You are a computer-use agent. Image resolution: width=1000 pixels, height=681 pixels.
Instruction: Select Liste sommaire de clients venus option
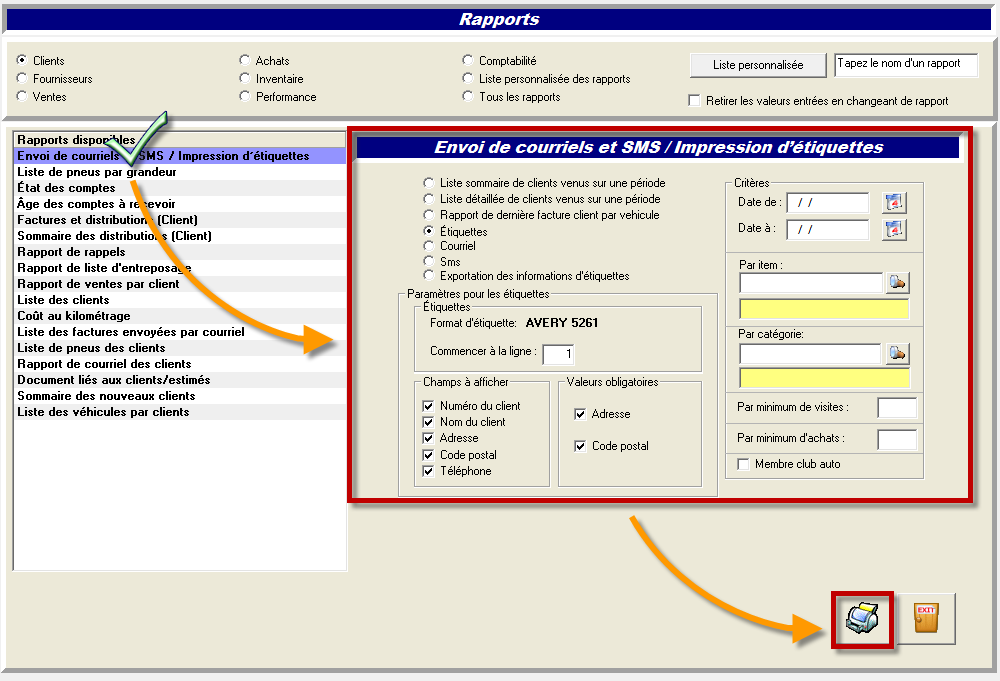(x=429, y=182)
